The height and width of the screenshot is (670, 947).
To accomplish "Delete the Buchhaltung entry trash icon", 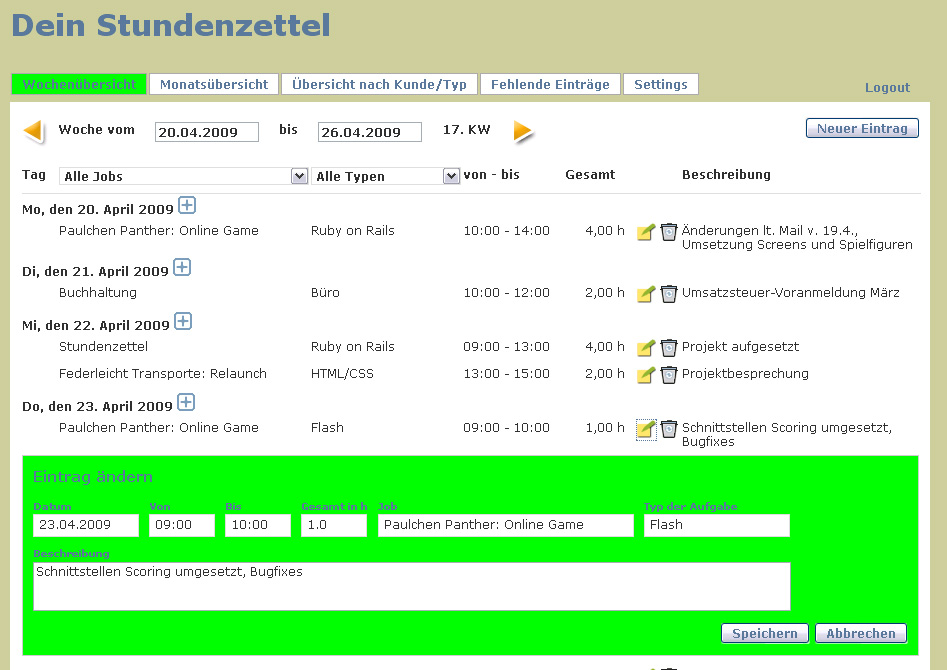I will pos(669,294).
